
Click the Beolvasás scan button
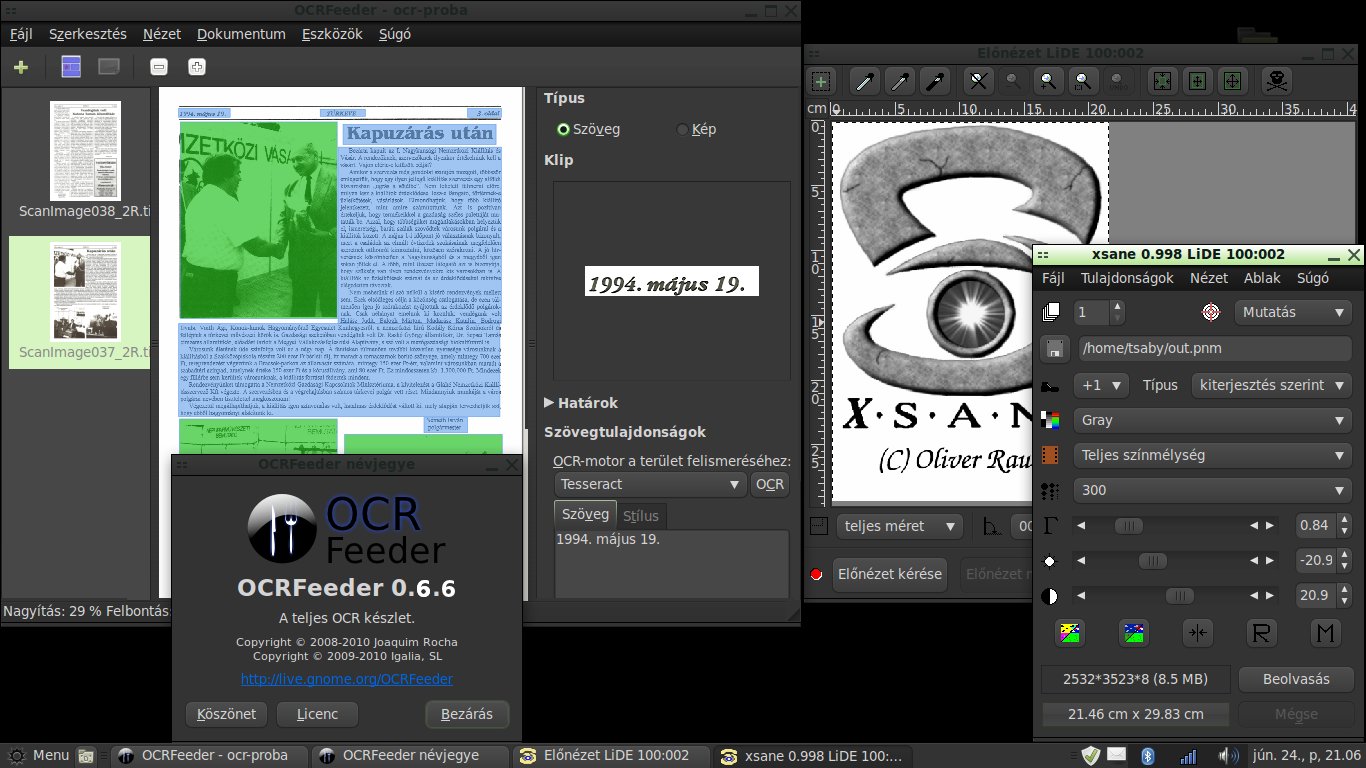tap(1298, 679)
